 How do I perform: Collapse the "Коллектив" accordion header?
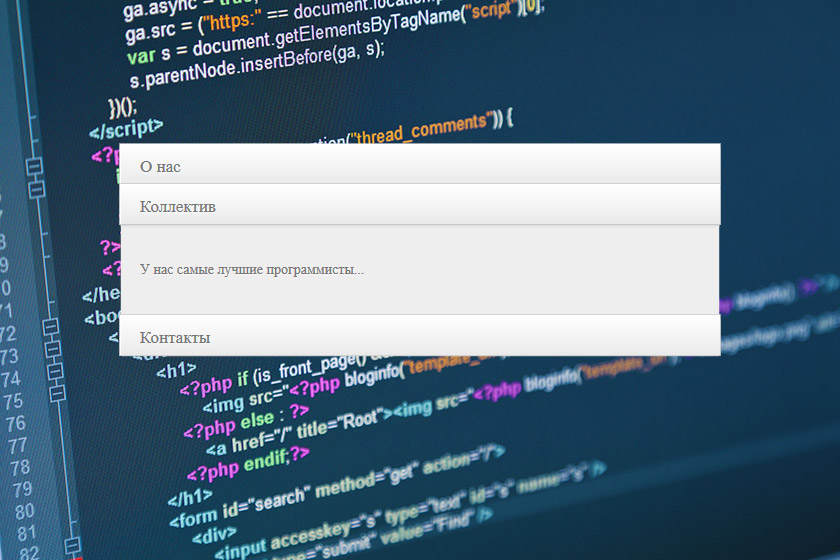[419, 204]
